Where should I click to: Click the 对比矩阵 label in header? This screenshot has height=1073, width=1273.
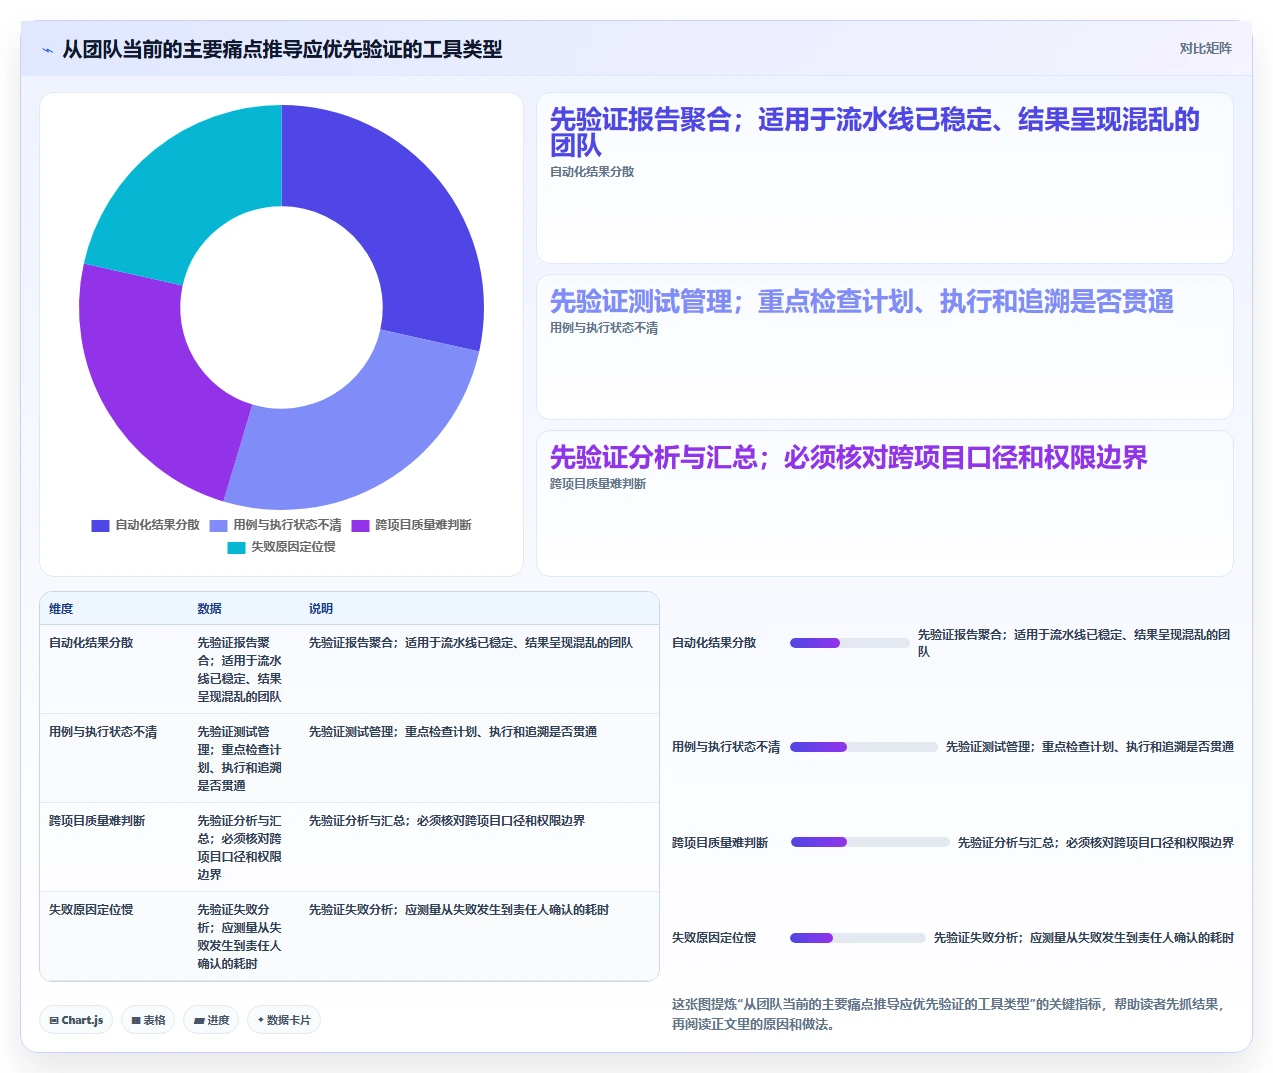click(1205, 48)
